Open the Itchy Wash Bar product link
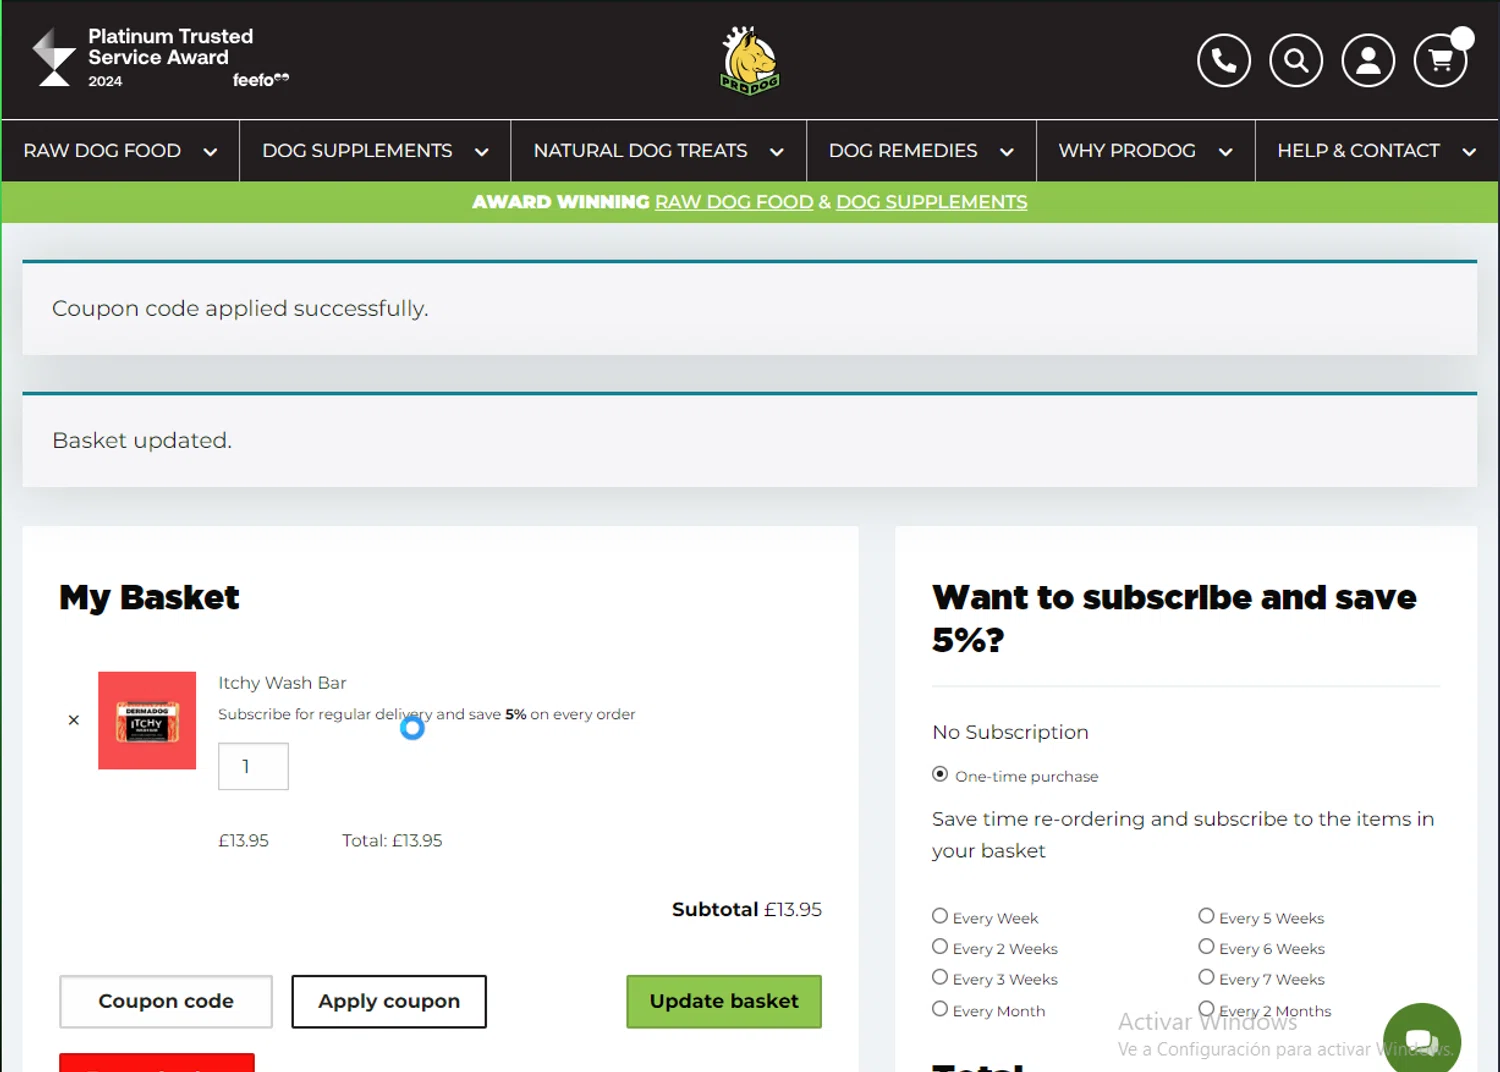Screen dimensions: 1500x1072 [x=282, y=683]
